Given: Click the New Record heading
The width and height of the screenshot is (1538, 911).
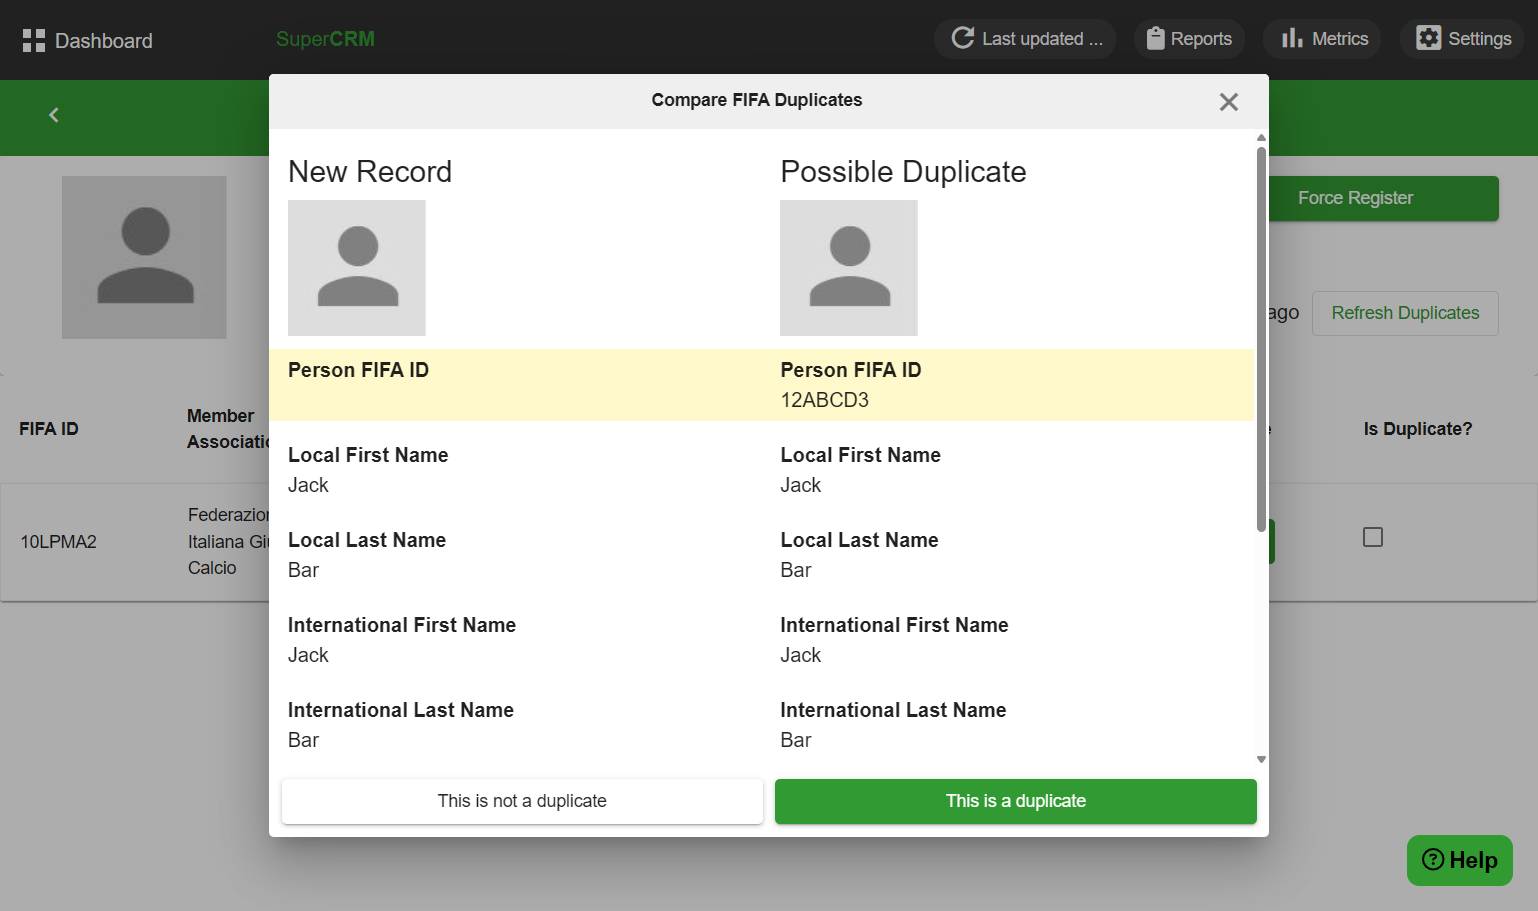Looking at the screenshot, I should tap(370, 172).
